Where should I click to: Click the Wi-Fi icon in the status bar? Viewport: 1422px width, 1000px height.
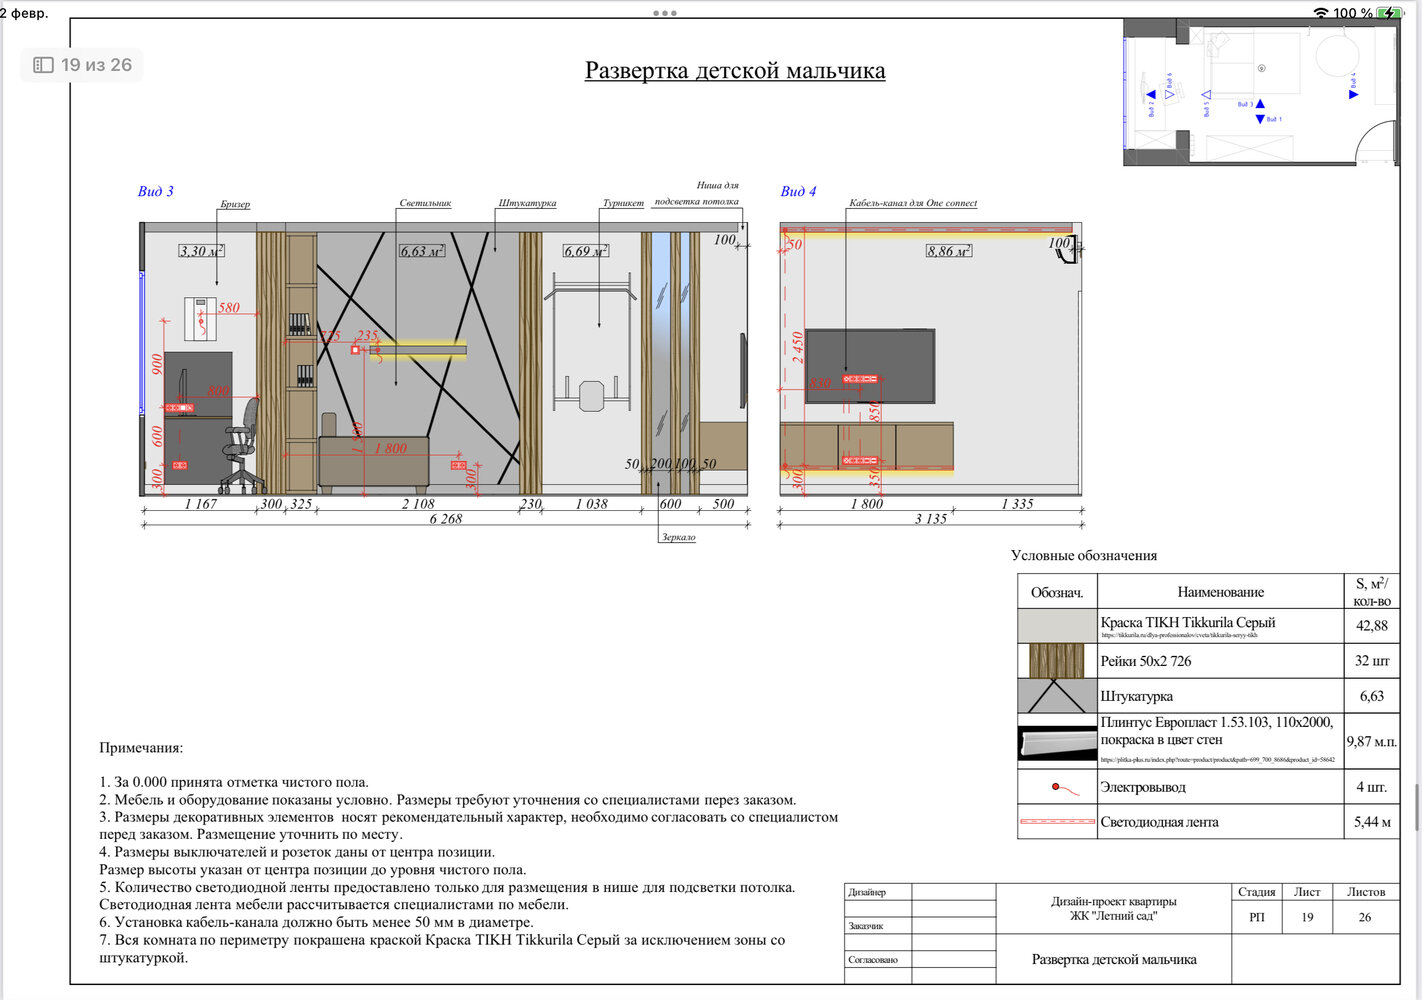pyautogui.click(x=1321, y=13)
